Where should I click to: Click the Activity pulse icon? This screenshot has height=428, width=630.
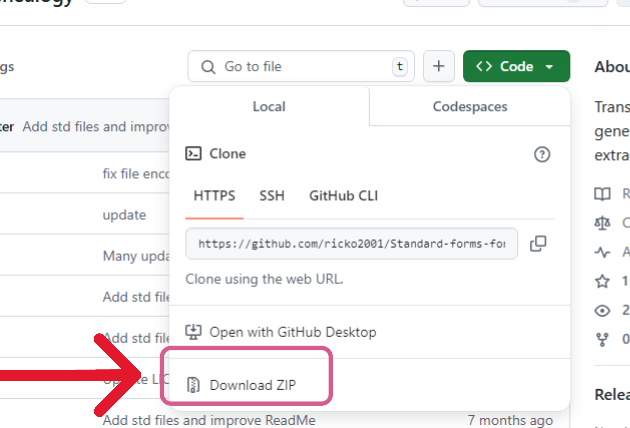[x=602, y=252]
